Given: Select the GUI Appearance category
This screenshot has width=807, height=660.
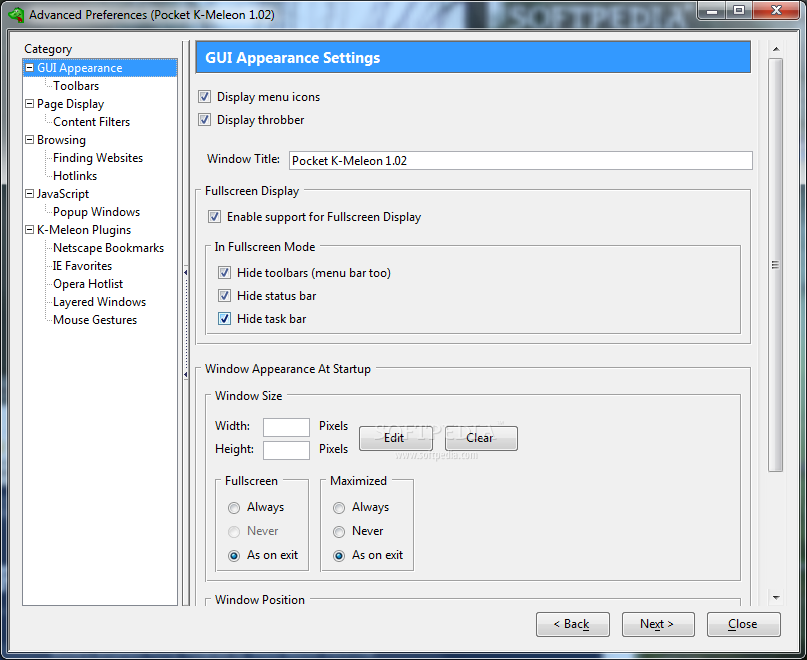Looking at the screenshot, I should (80, 68).
